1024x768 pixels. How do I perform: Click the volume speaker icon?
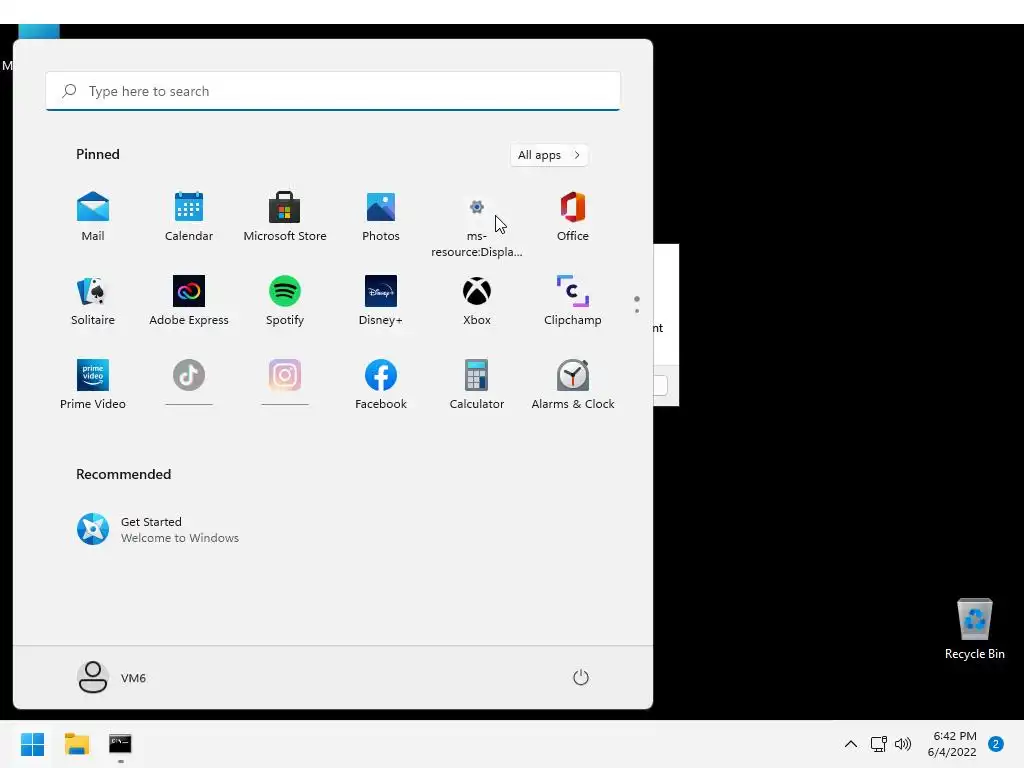point(903,744)
